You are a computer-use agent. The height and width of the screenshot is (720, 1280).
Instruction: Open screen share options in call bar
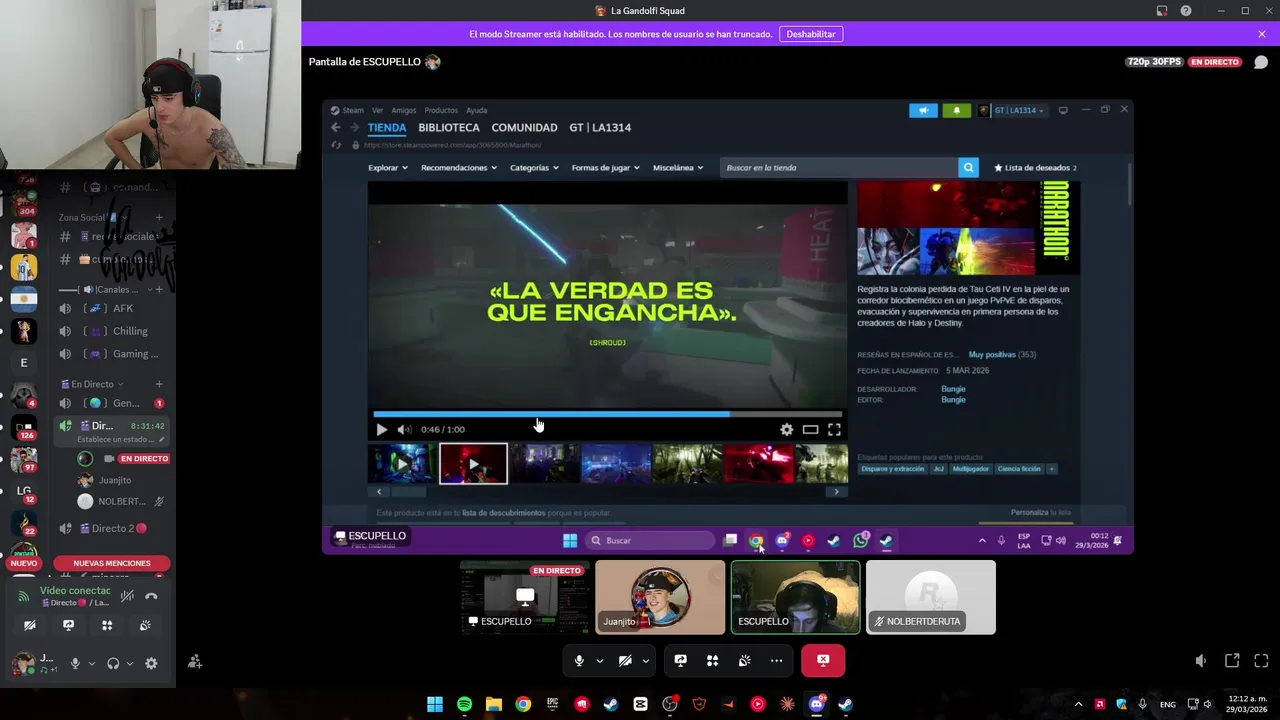coord(680,661)
